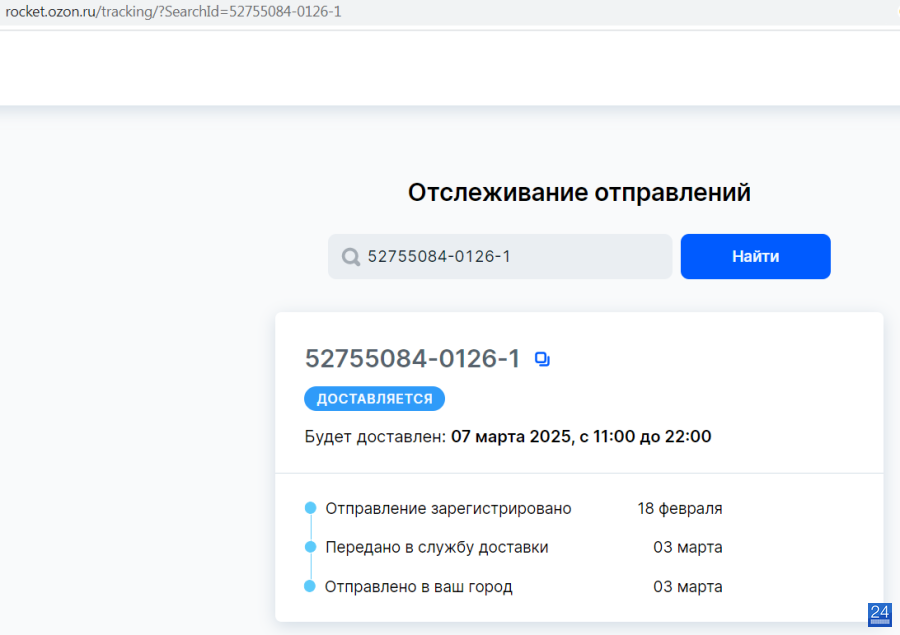
Task: Click timeline dot for Отправление зарегистрировано
Action: coord(311,508)
